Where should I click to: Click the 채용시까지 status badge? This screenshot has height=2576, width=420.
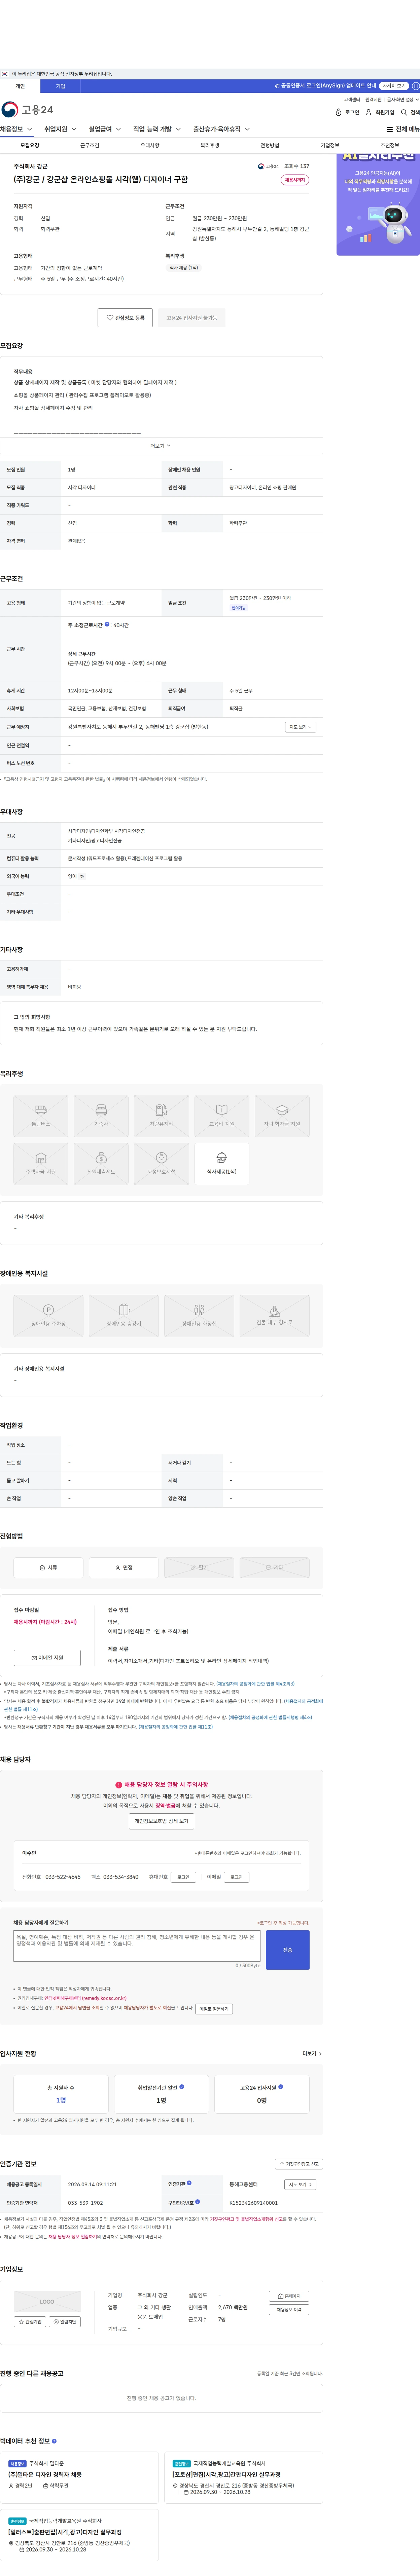coord(295,180)
